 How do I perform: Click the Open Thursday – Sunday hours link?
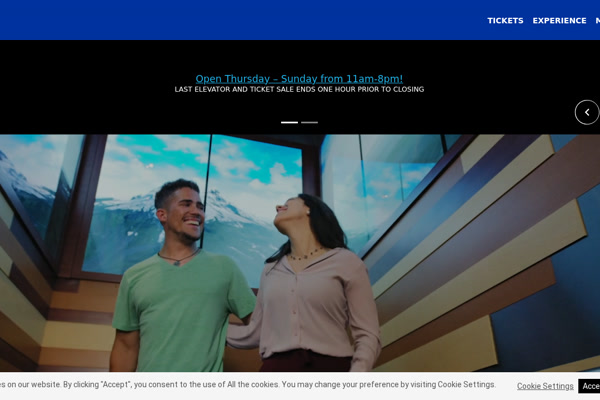click(x=299, y=78)
